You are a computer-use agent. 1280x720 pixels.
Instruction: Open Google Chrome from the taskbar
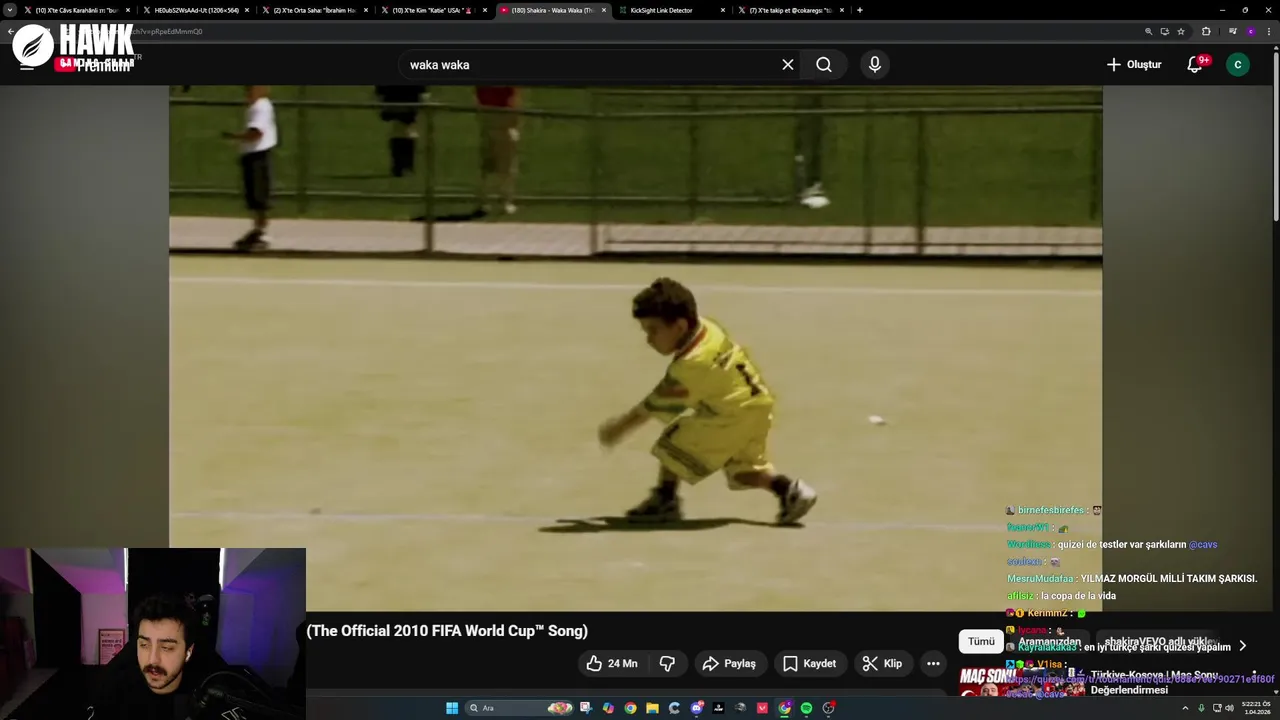(630, 708)
